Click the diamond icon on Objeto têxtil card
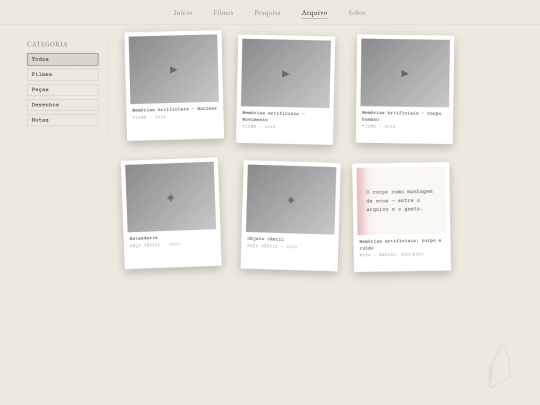 291,200
